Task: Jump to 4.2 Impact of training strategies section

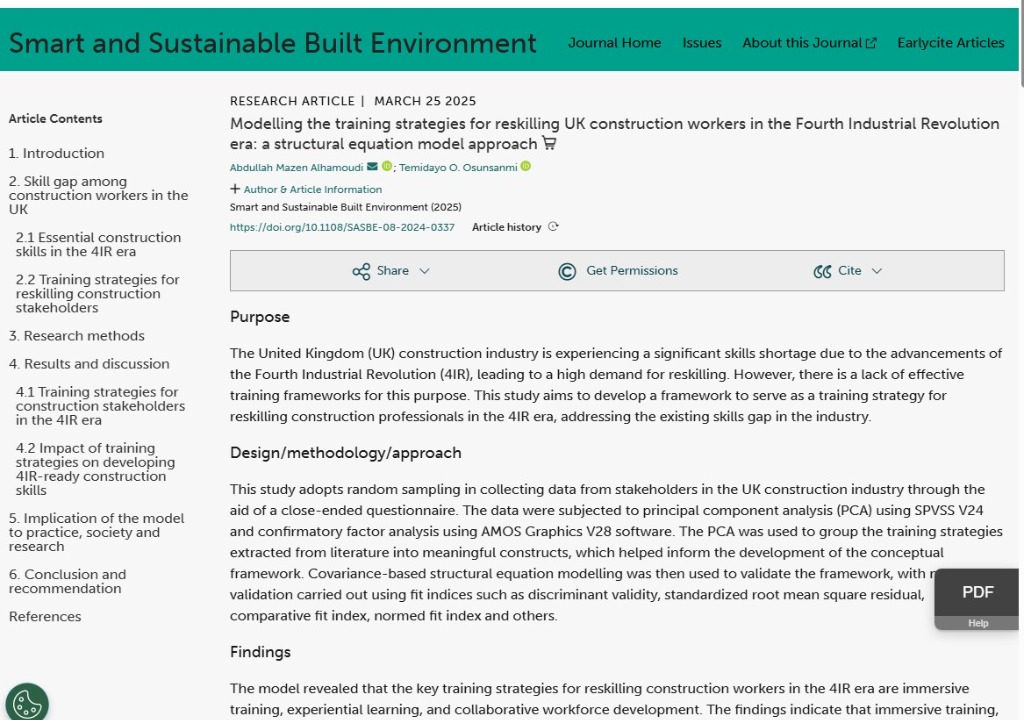Action: point(96,469)
